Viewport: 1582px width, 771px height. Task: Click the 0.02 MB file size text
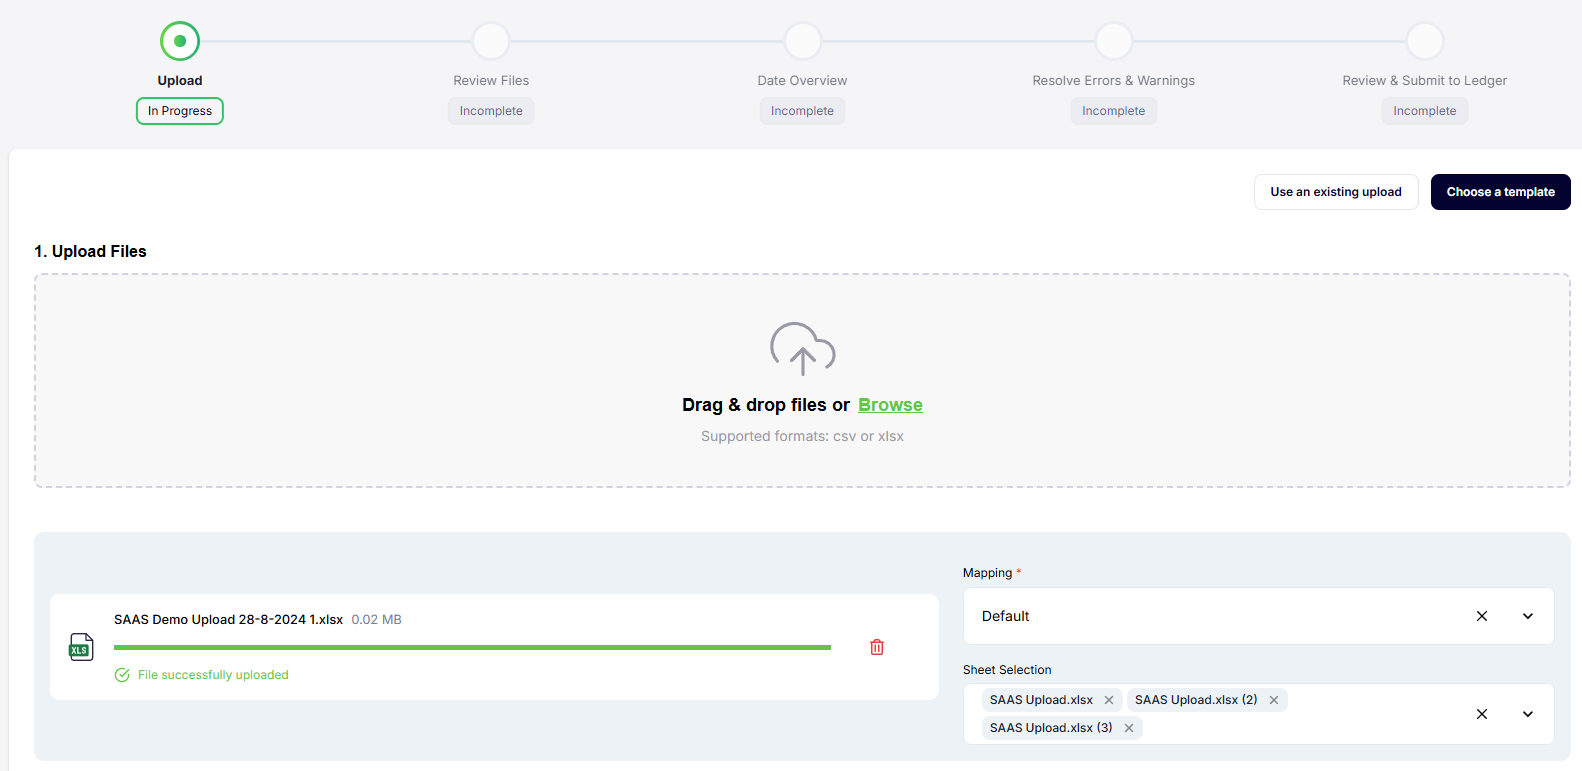(376, 620)
